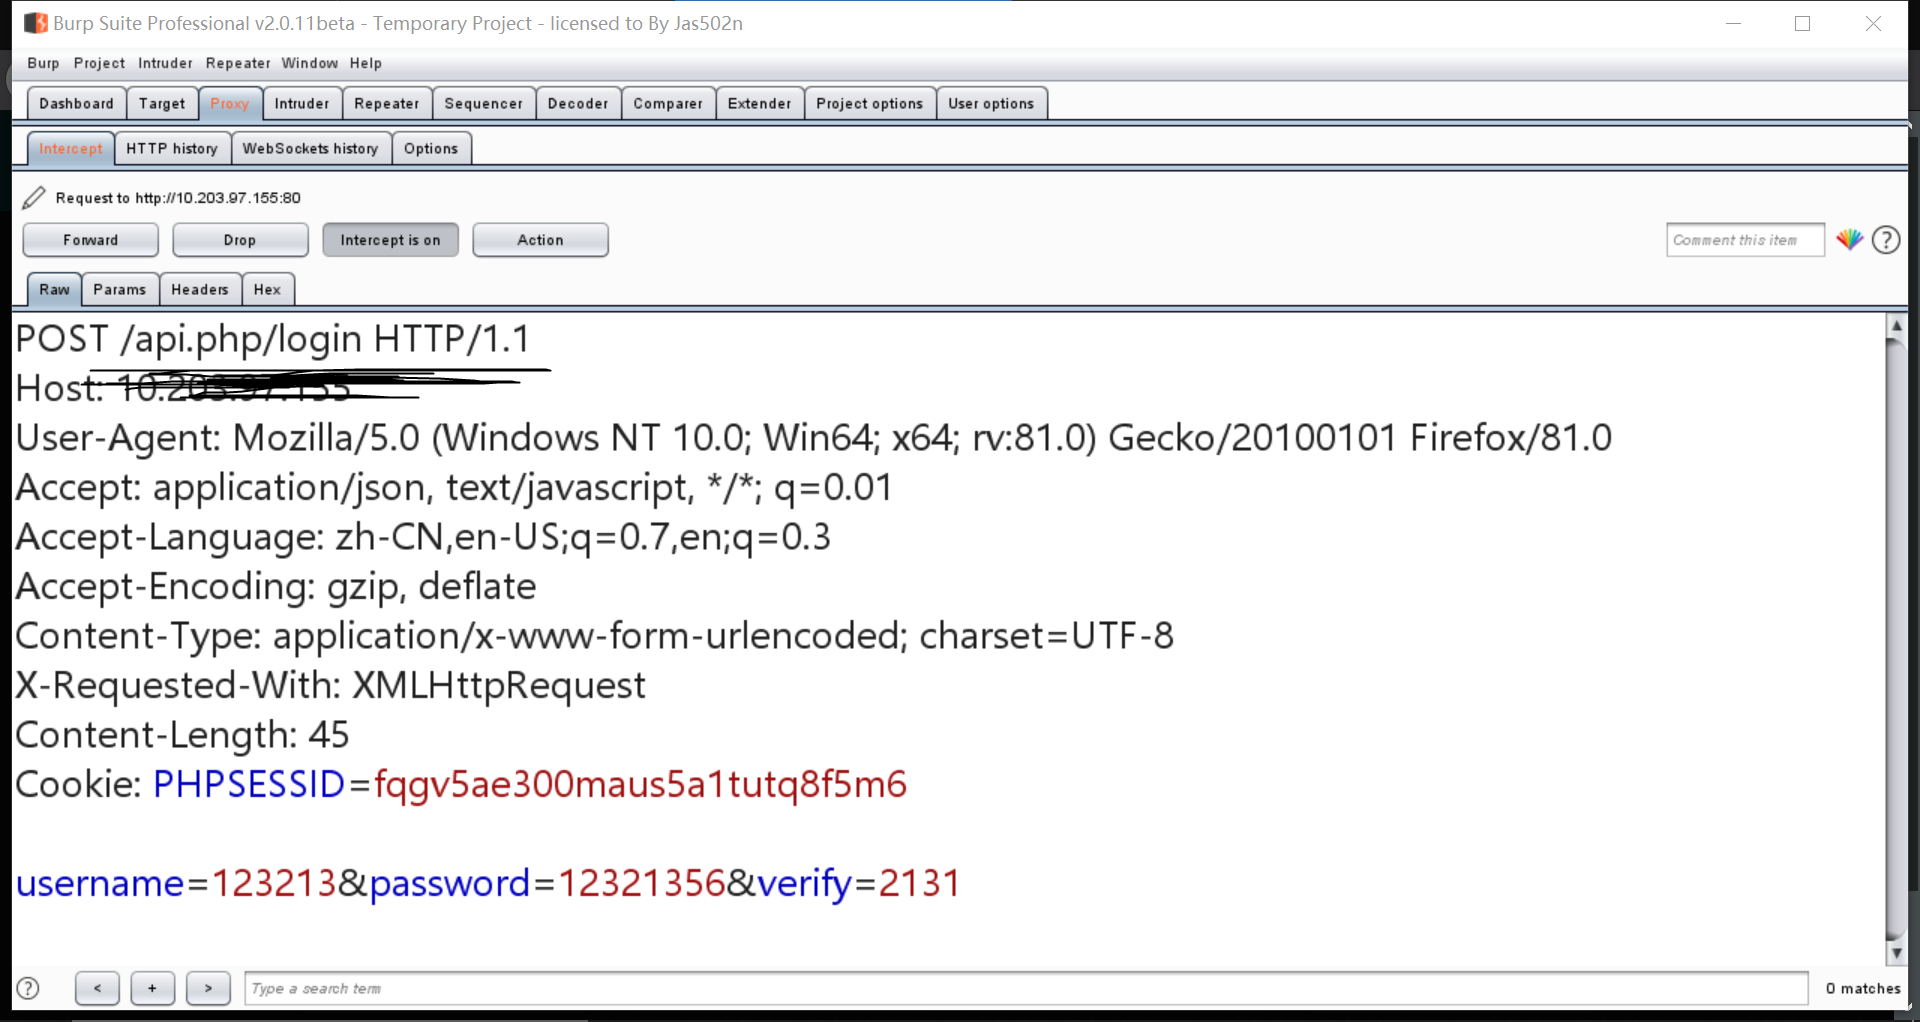Viewport: 1920px width, 1022px height.
Task: Open the Proxy Options sub-tab
Action: coord(431,148)
